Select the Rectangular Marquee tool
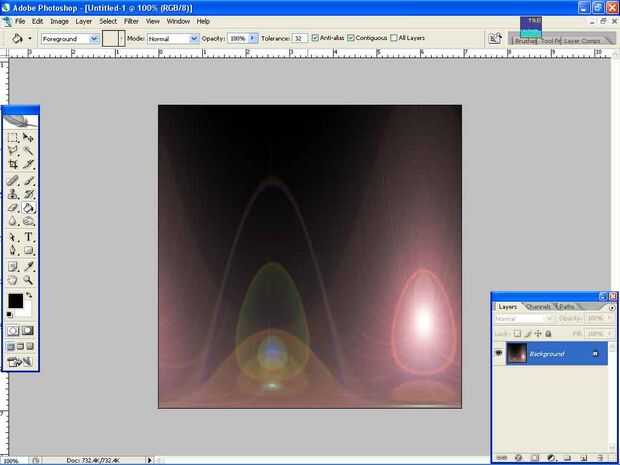This screenshot has height=465, width=620. [x=13, y=137]
